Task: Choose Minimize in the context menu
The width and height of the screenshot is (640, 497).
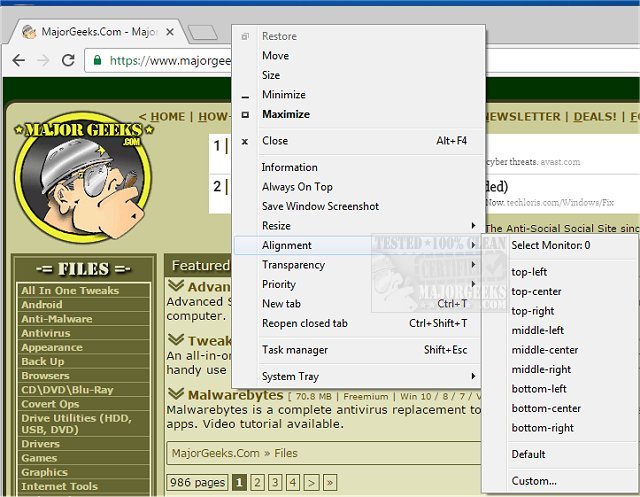Action: pos(358,95)
